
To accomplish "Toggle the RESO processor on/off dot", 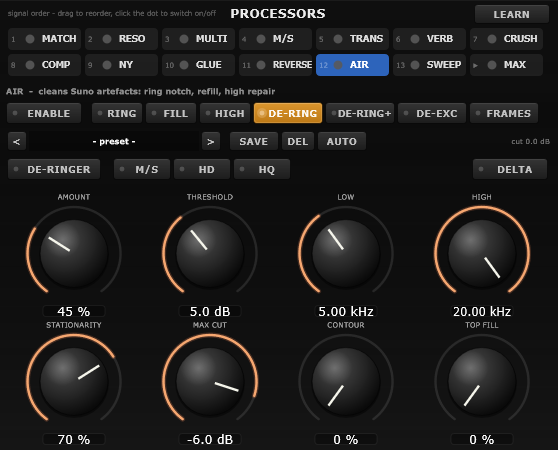I will 107,39.
